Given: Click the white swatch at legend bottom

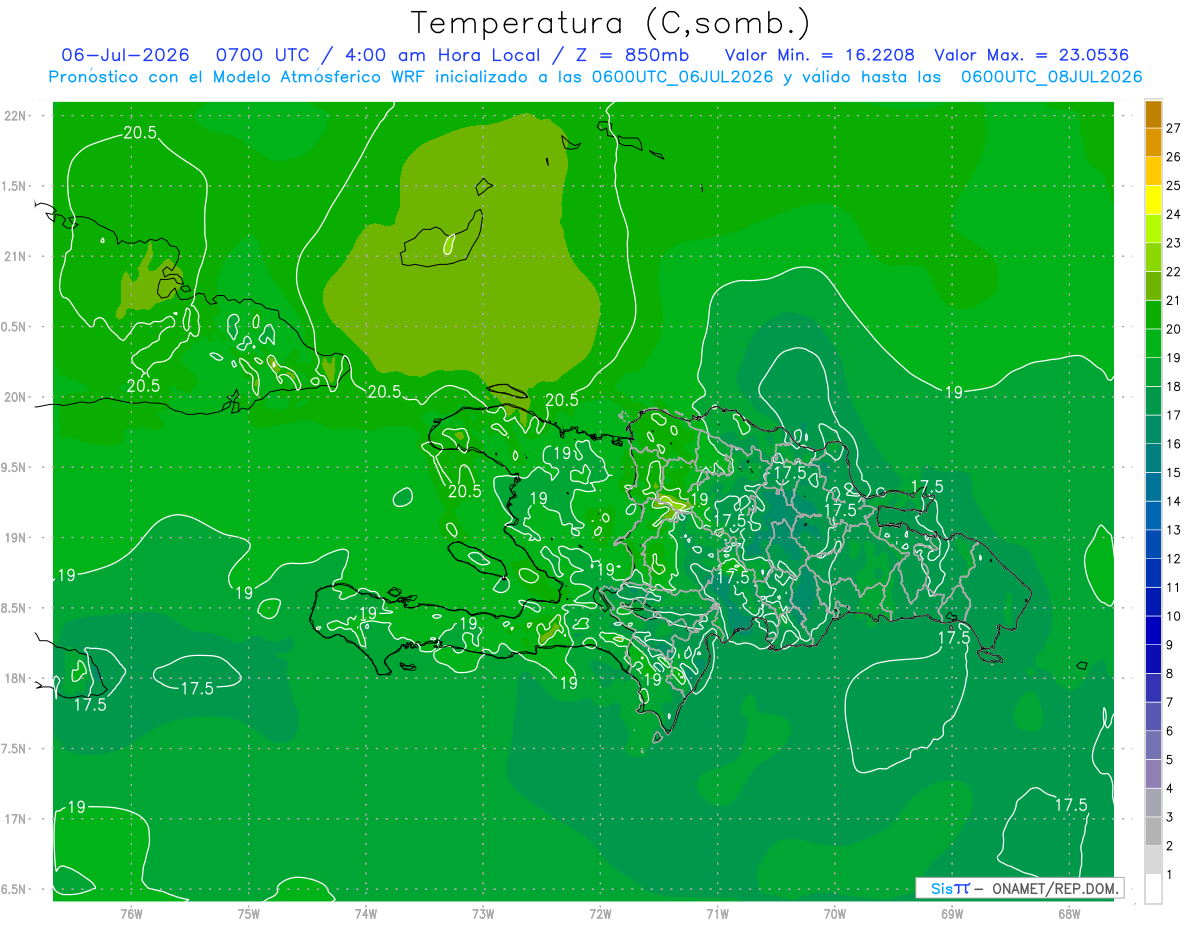Looking at the screenshot, I should (1153, 888).
